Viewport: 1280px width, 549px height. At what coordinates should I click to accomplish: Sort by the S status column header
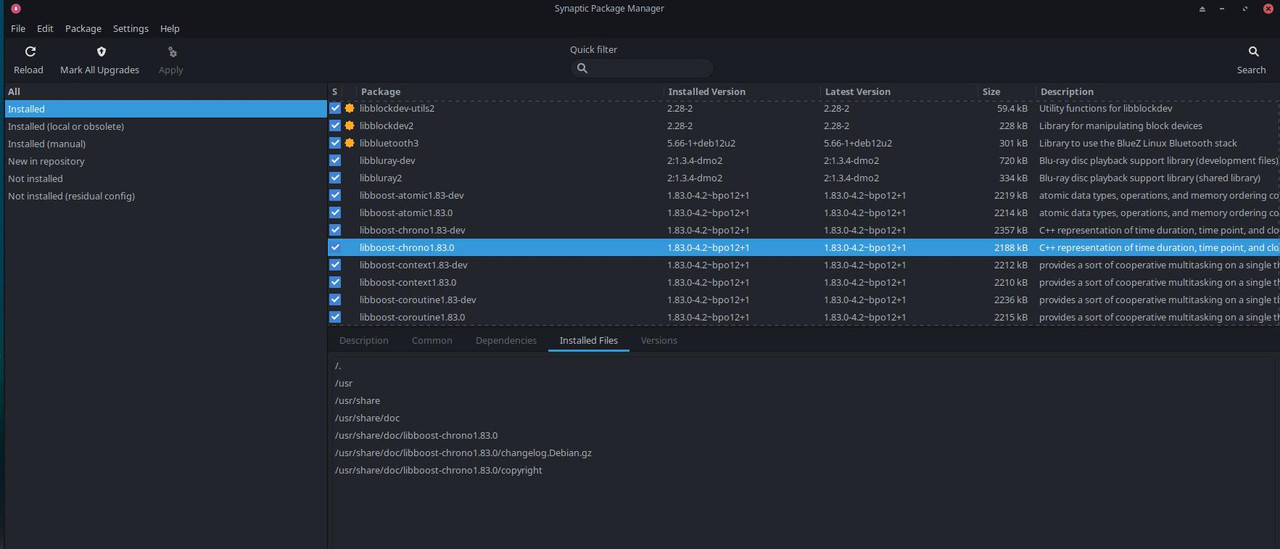(x=335, y=92)
